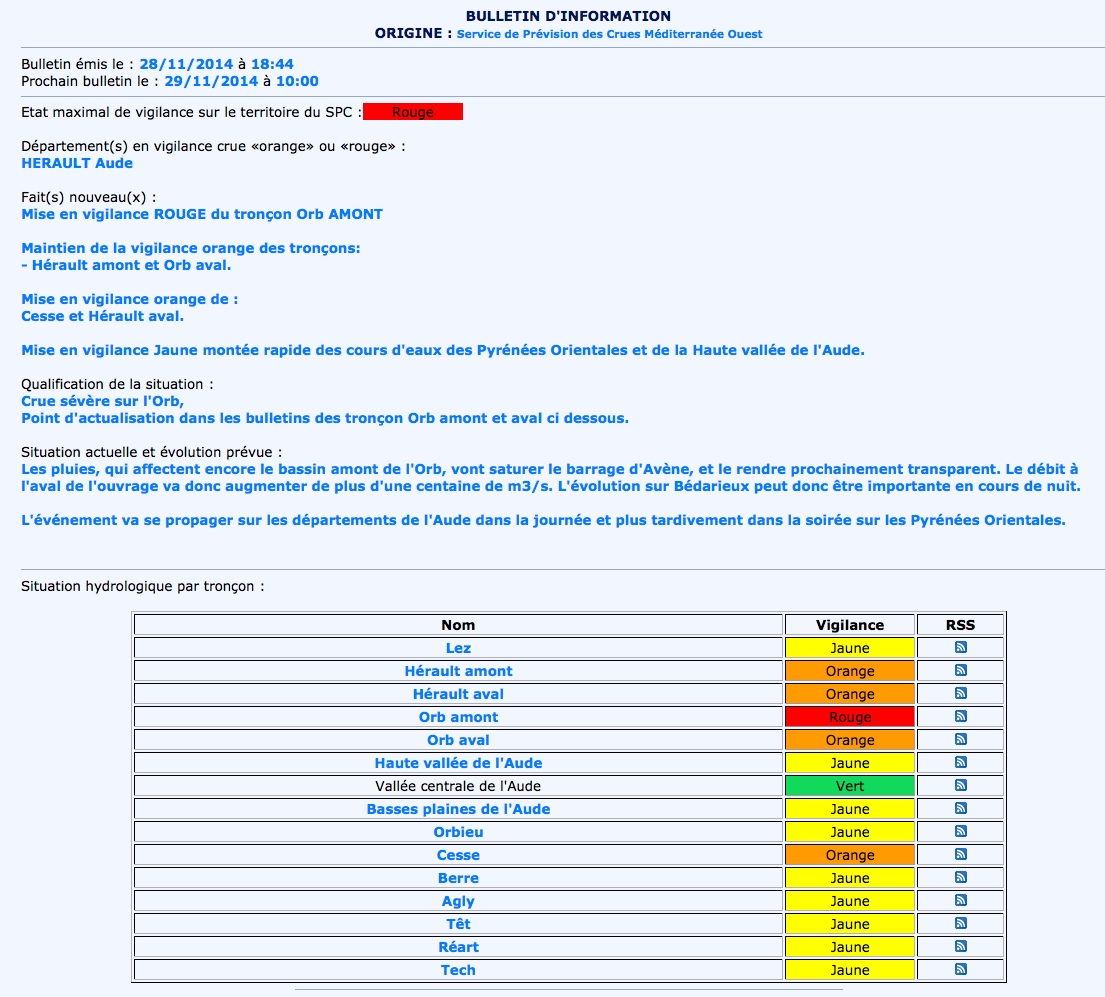
Task: Open RSS feed for Orb amont
Action: pyautogui.click(x=961, y=716)
